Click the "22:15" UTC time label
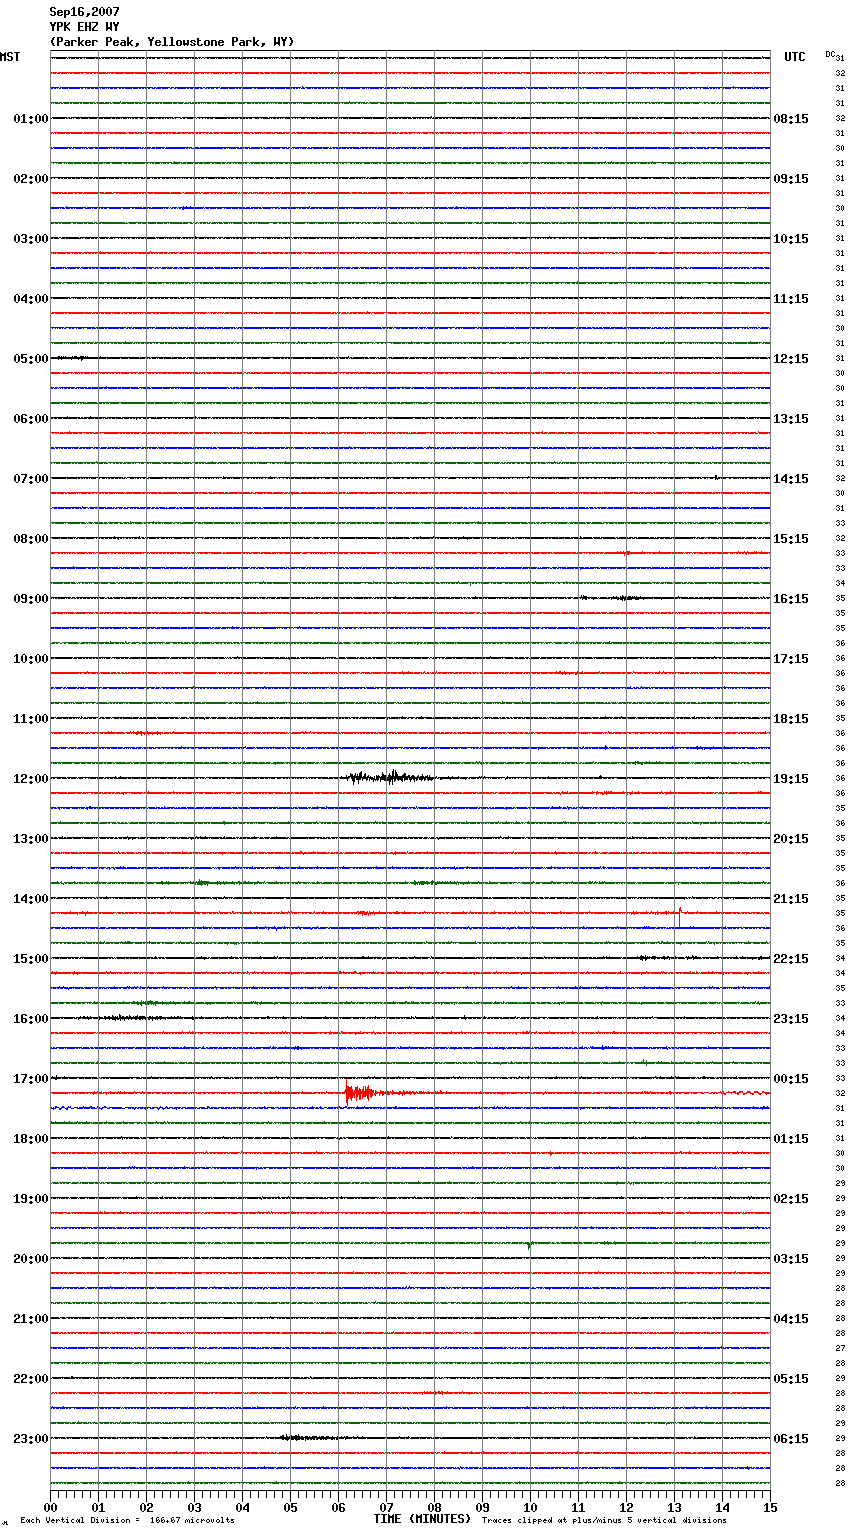Viewport: 850px width, 1534px height. click(791, 959)
